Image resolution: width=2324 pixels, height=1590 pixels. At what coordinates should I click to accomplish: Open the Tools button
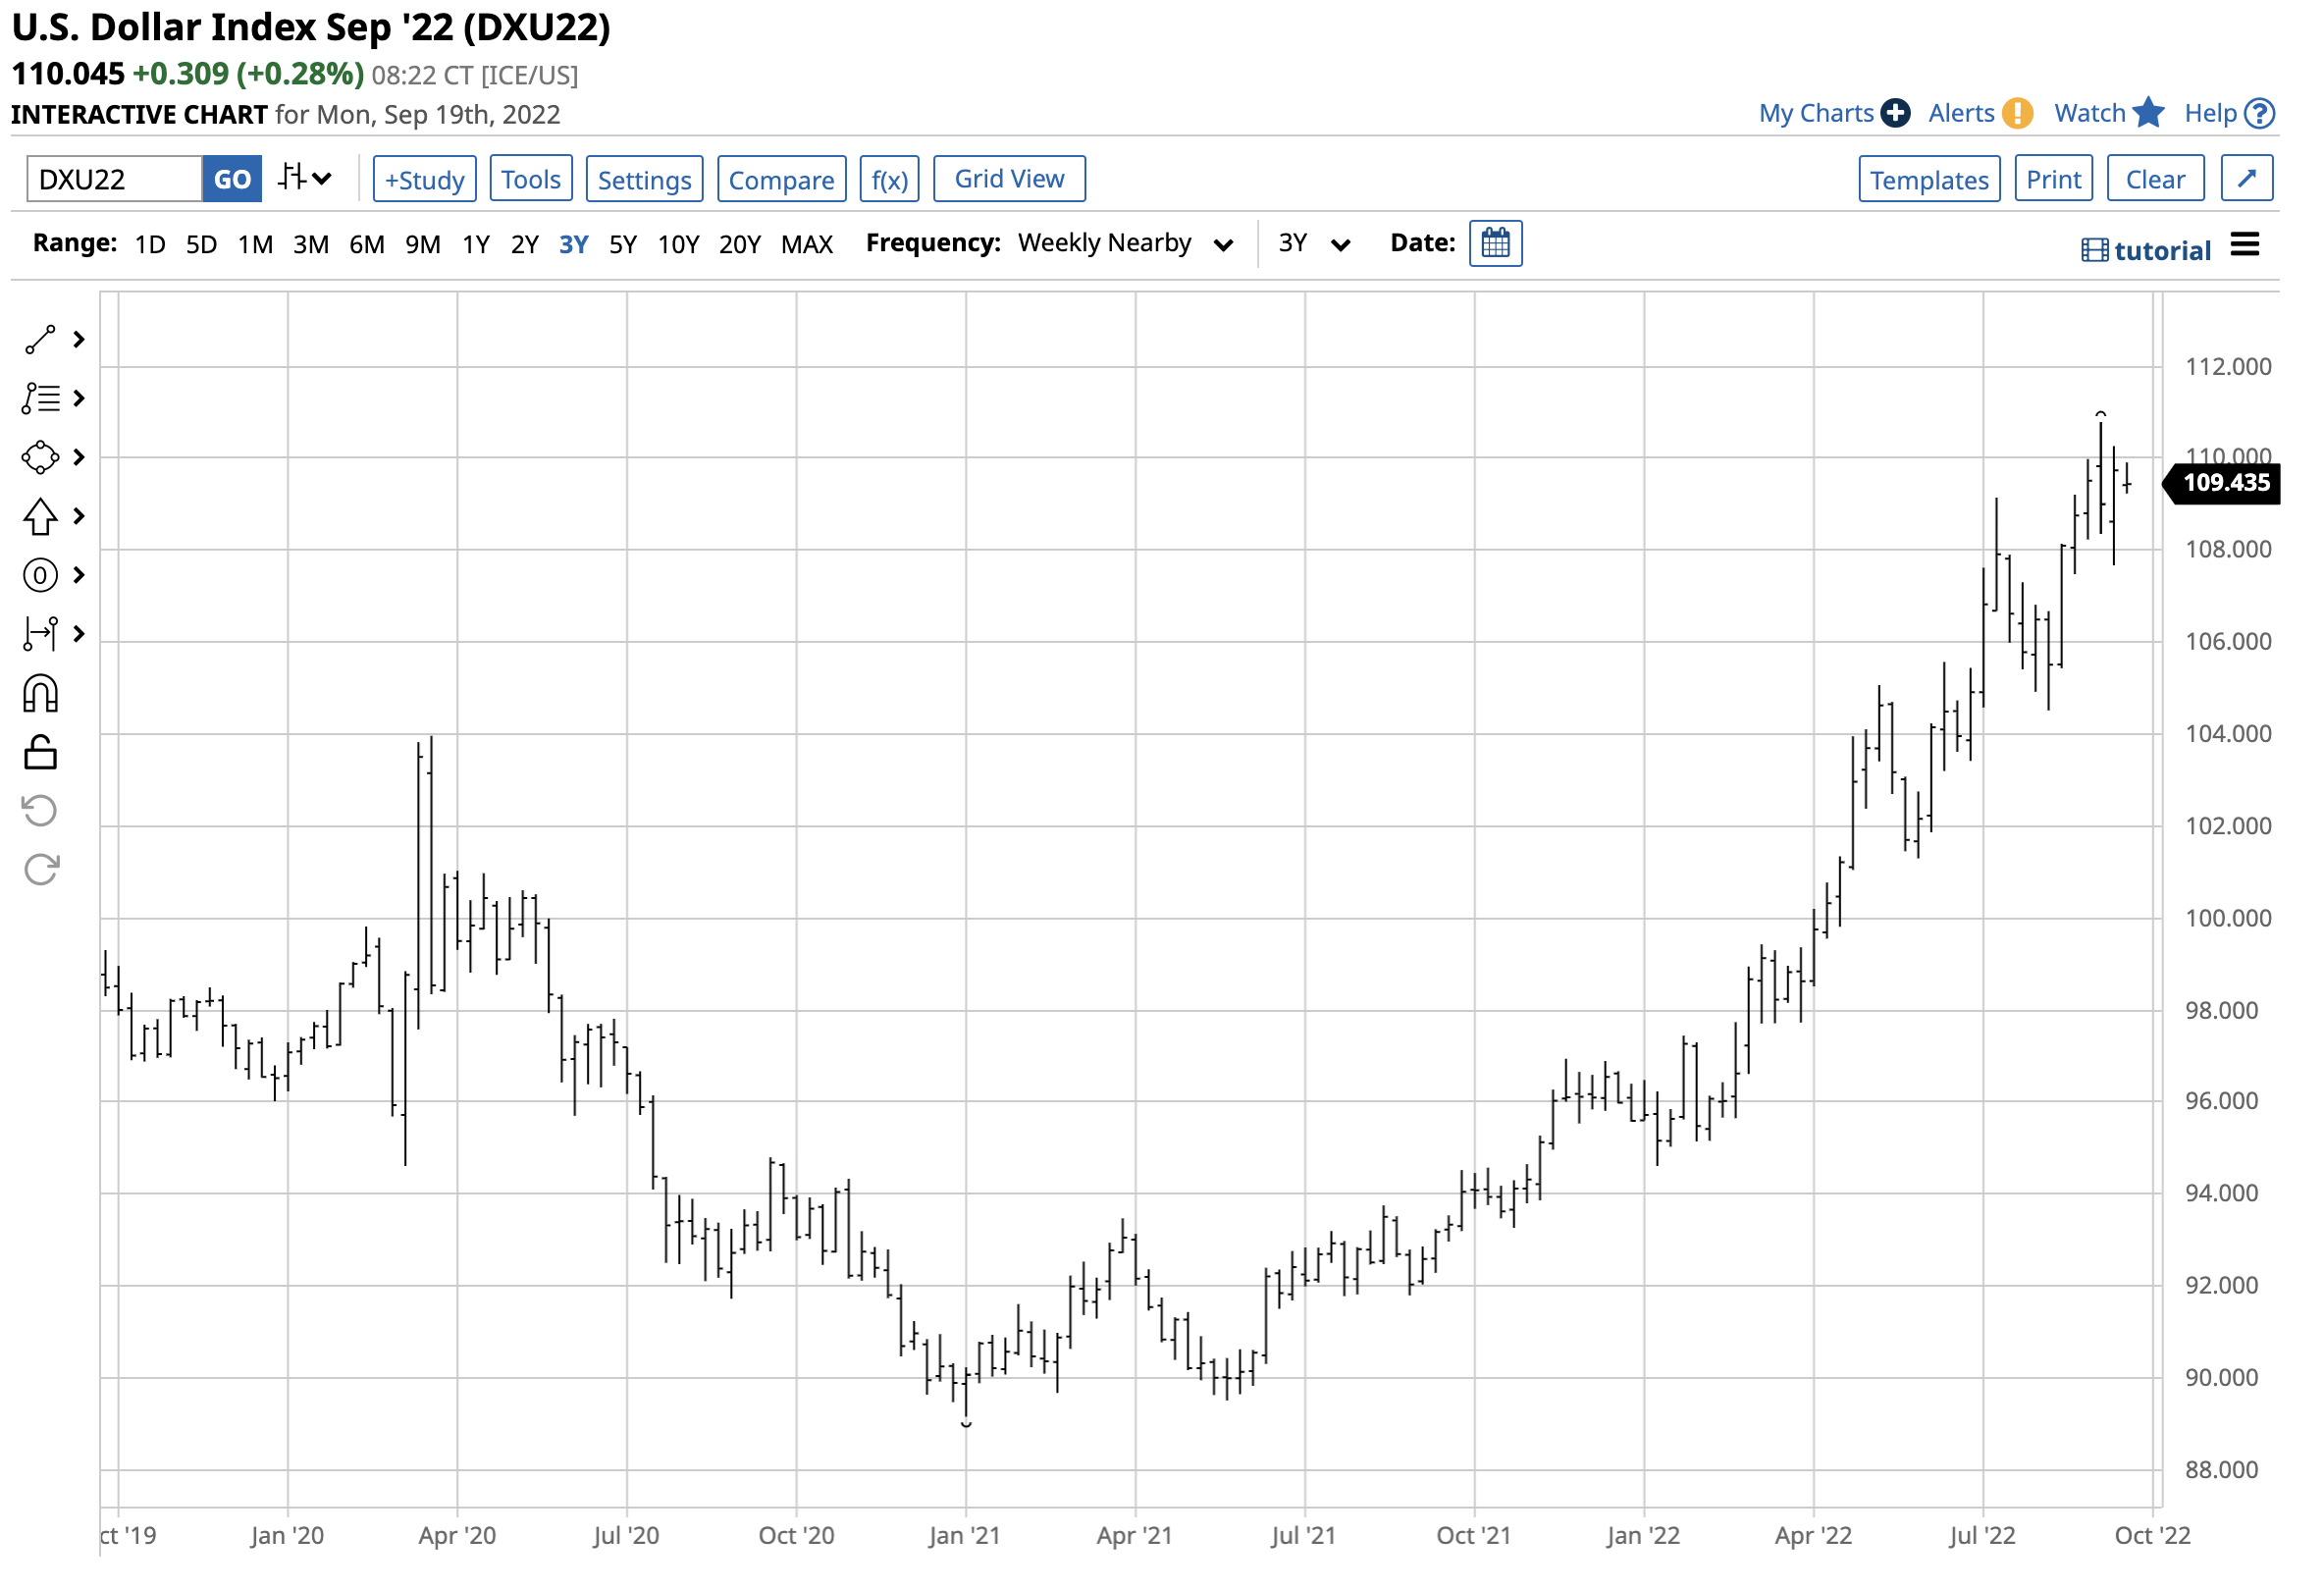pos(532,179)
